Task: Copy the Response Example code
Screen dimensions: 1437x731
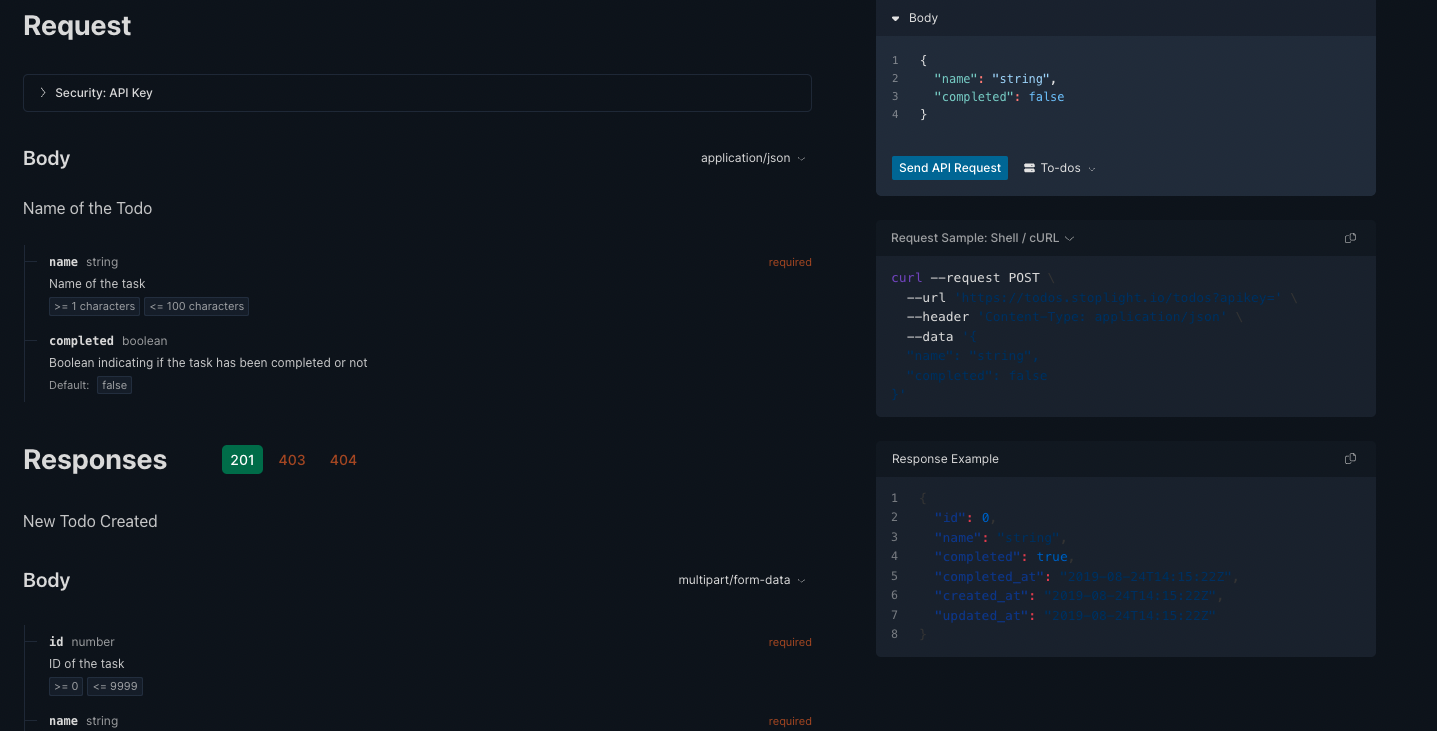Action: coord(1350,458)
